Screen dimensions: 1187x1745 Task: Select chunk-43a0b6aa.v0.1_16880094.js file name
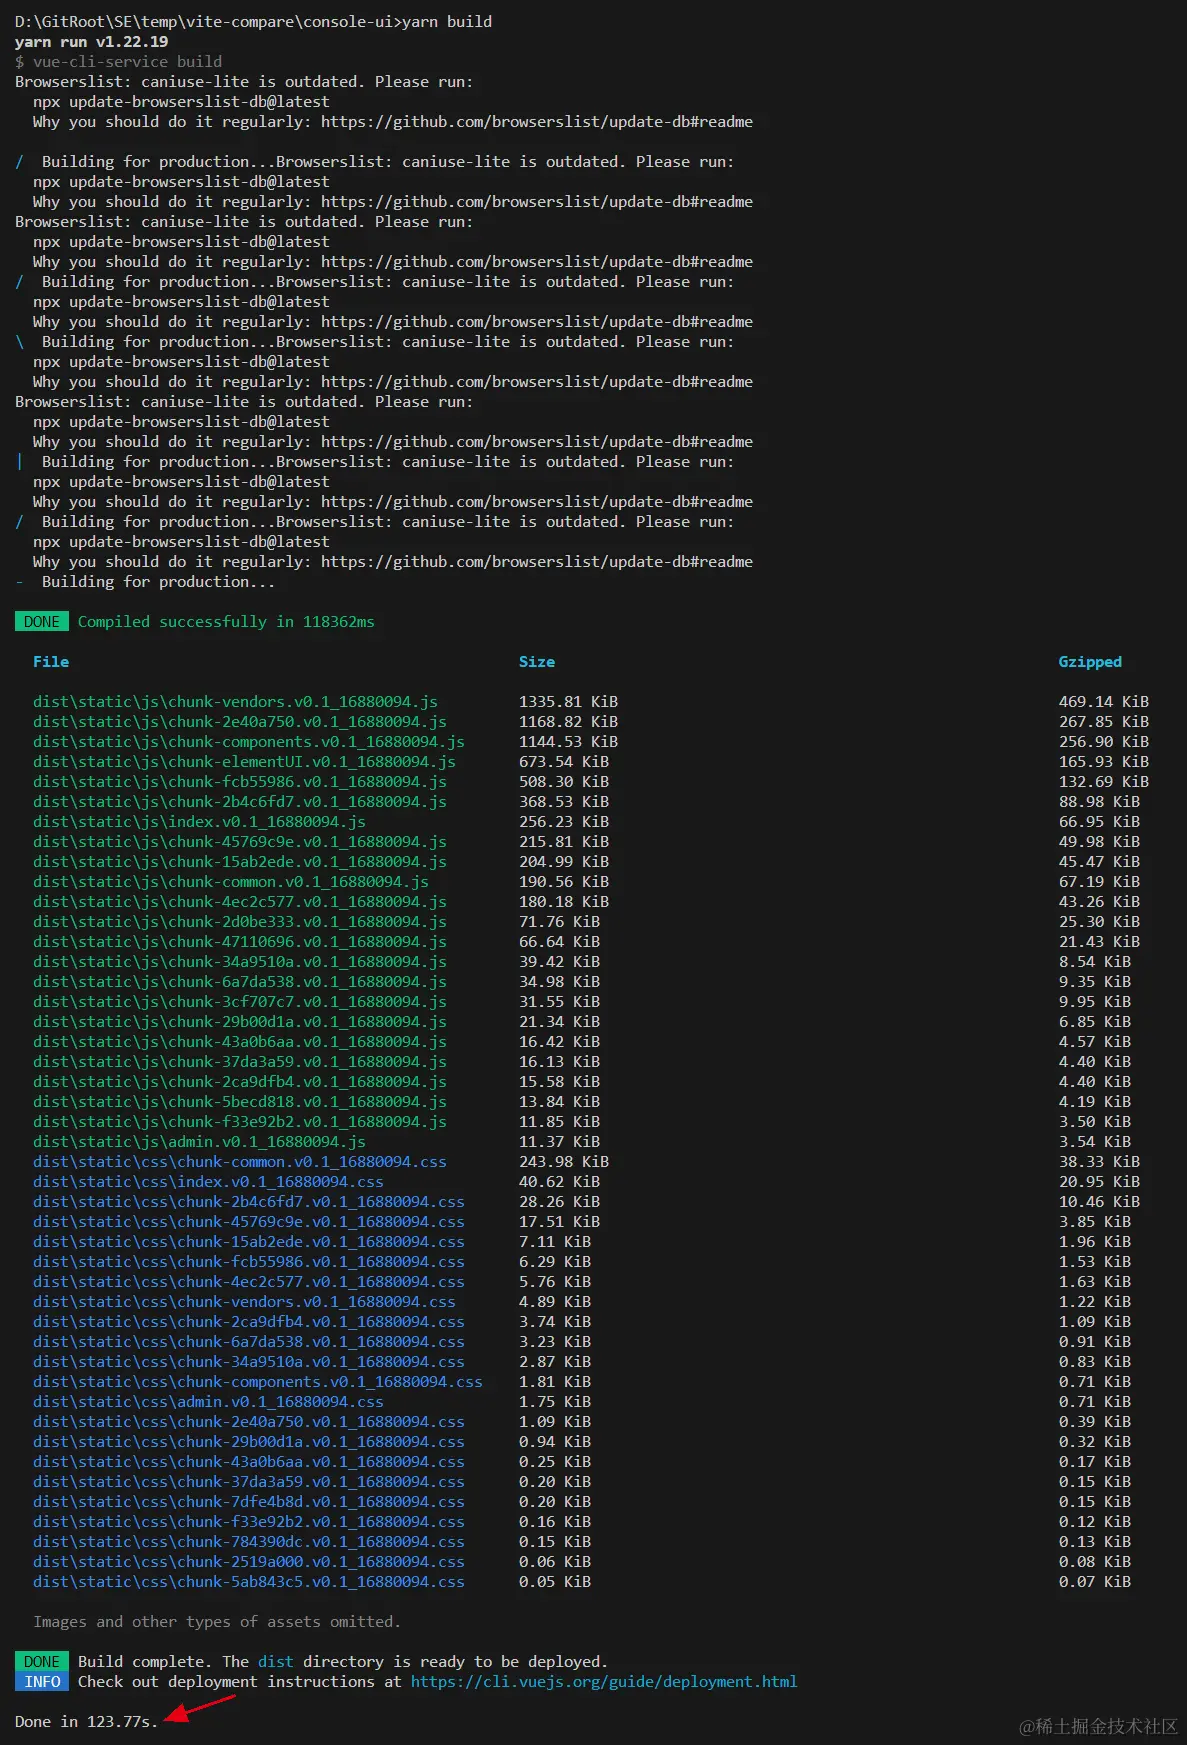coord(240,1042)
